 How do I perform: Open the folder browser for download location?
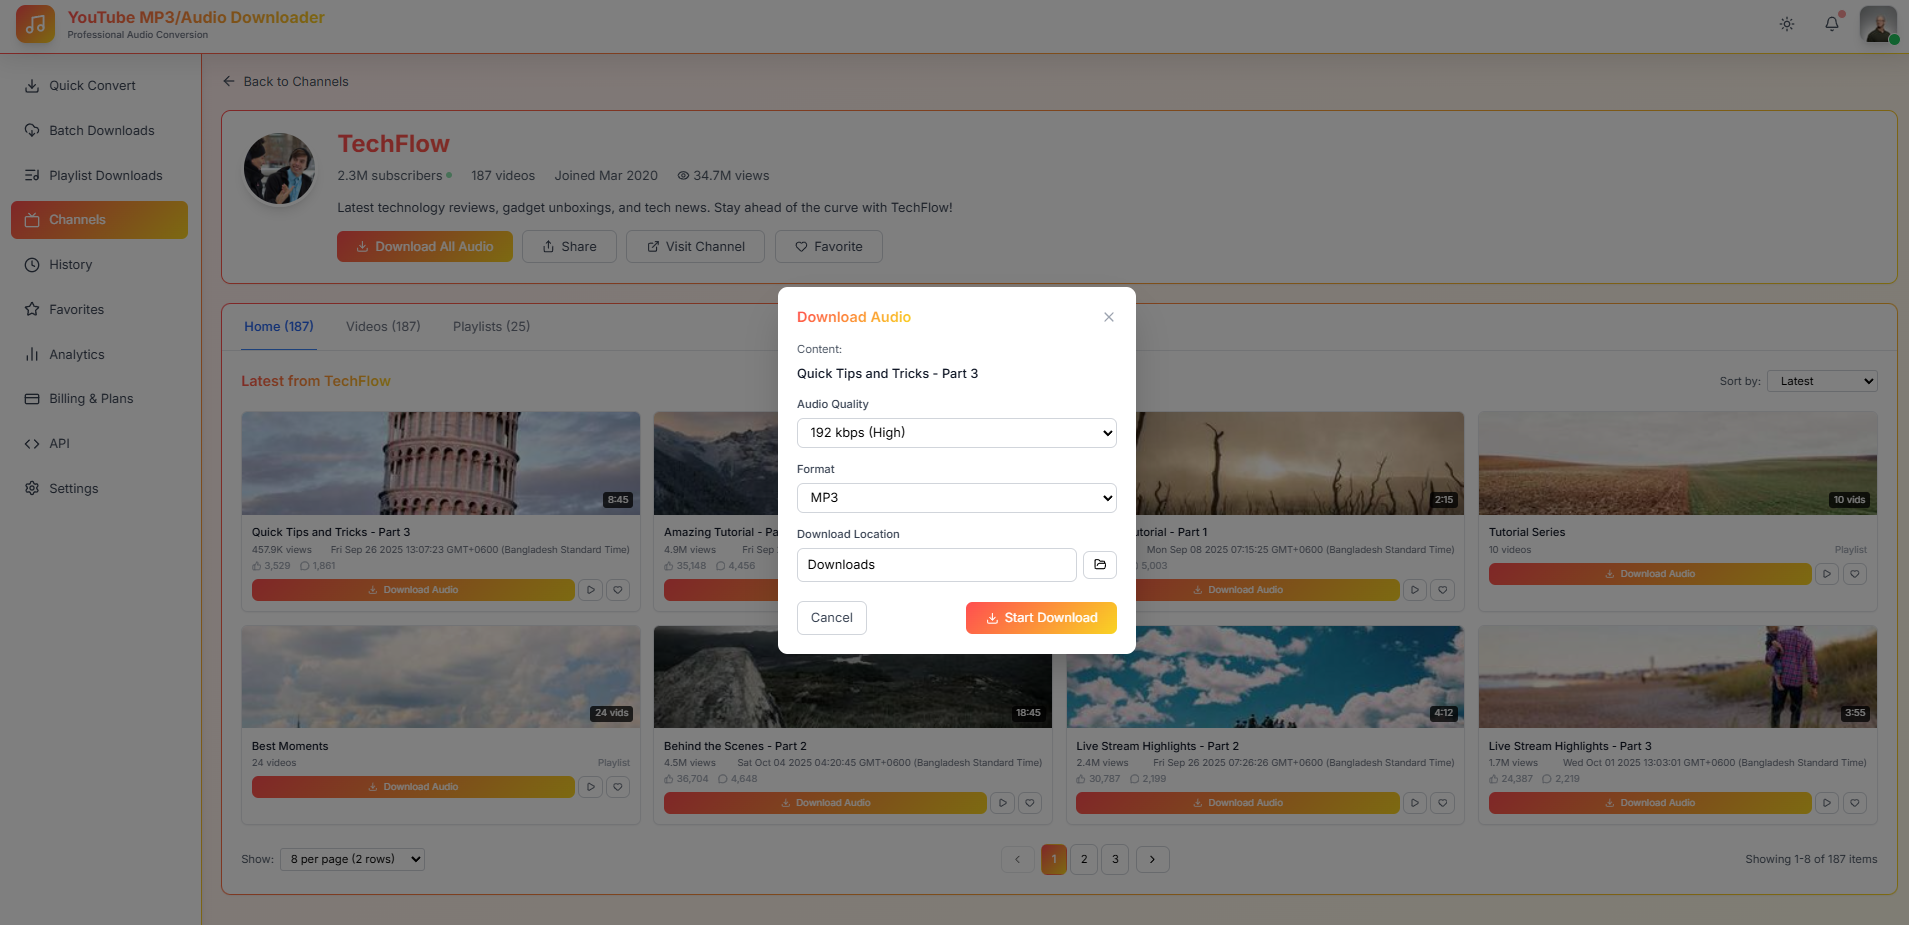pyautogui.click(x=1099, y=564)
